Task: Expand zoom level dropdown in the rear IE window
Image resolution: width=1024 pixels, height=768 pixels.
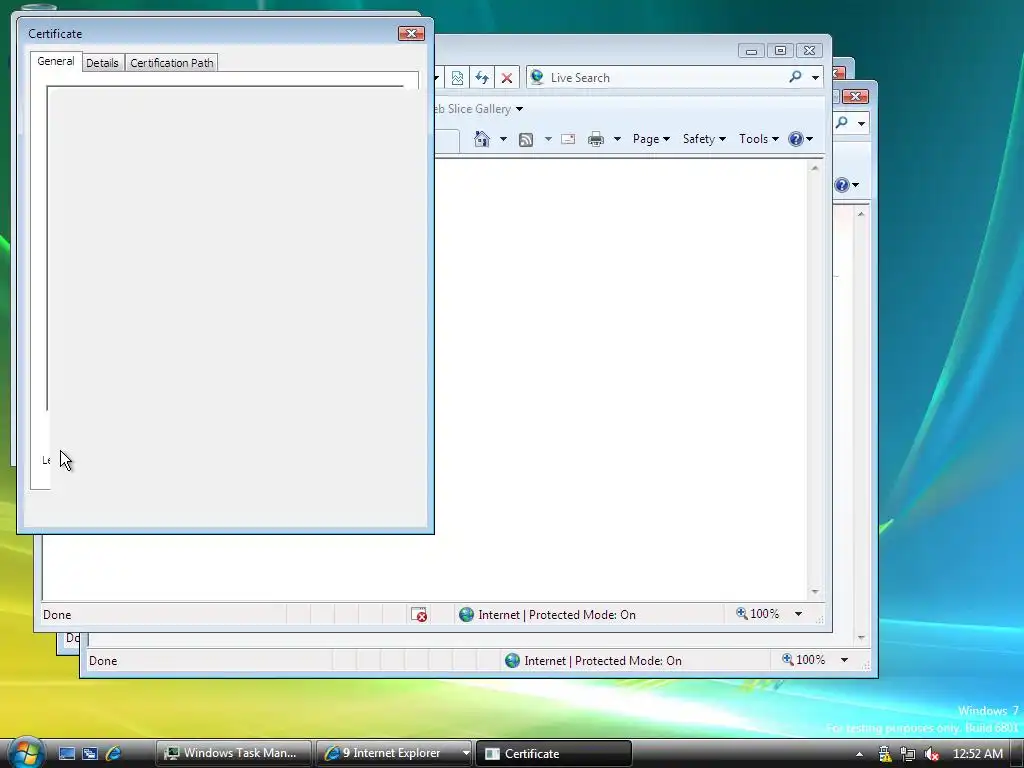Action: click(844, 660)
